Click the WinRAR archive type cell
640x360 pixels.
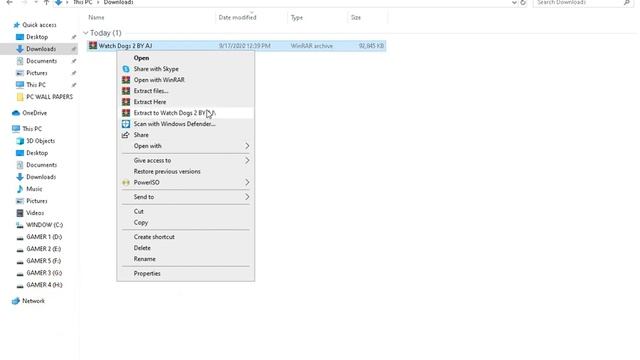312,46
